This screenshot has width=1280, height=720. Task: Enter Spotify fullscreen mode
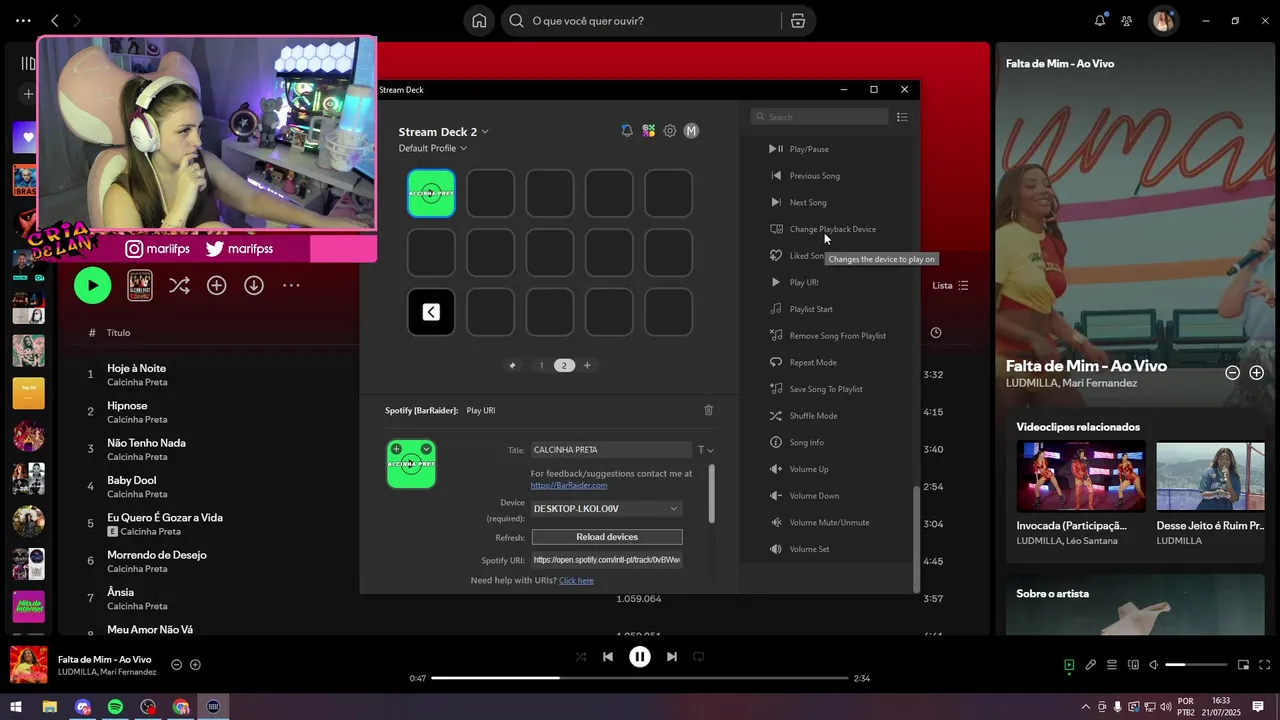point(1265,665)
